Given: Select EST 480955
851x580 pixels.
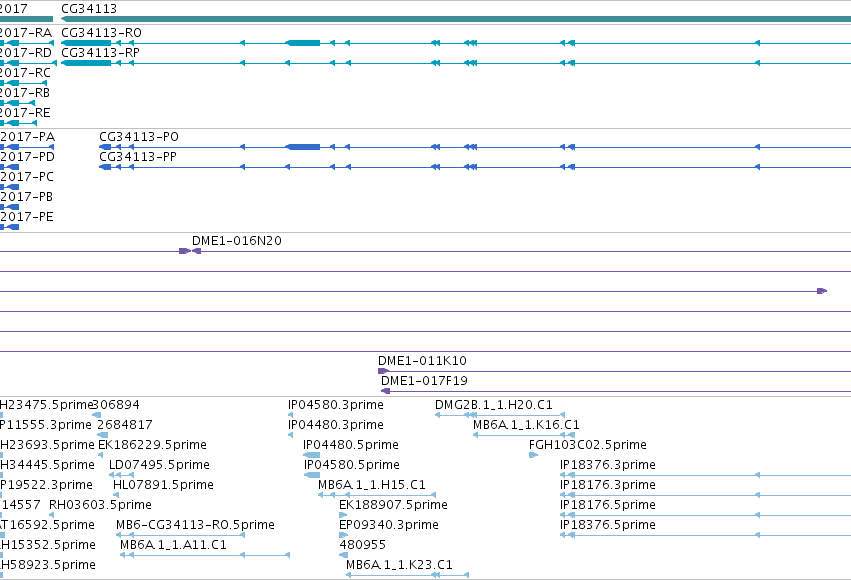Looking at the screenshot, I should pos(363,545).
